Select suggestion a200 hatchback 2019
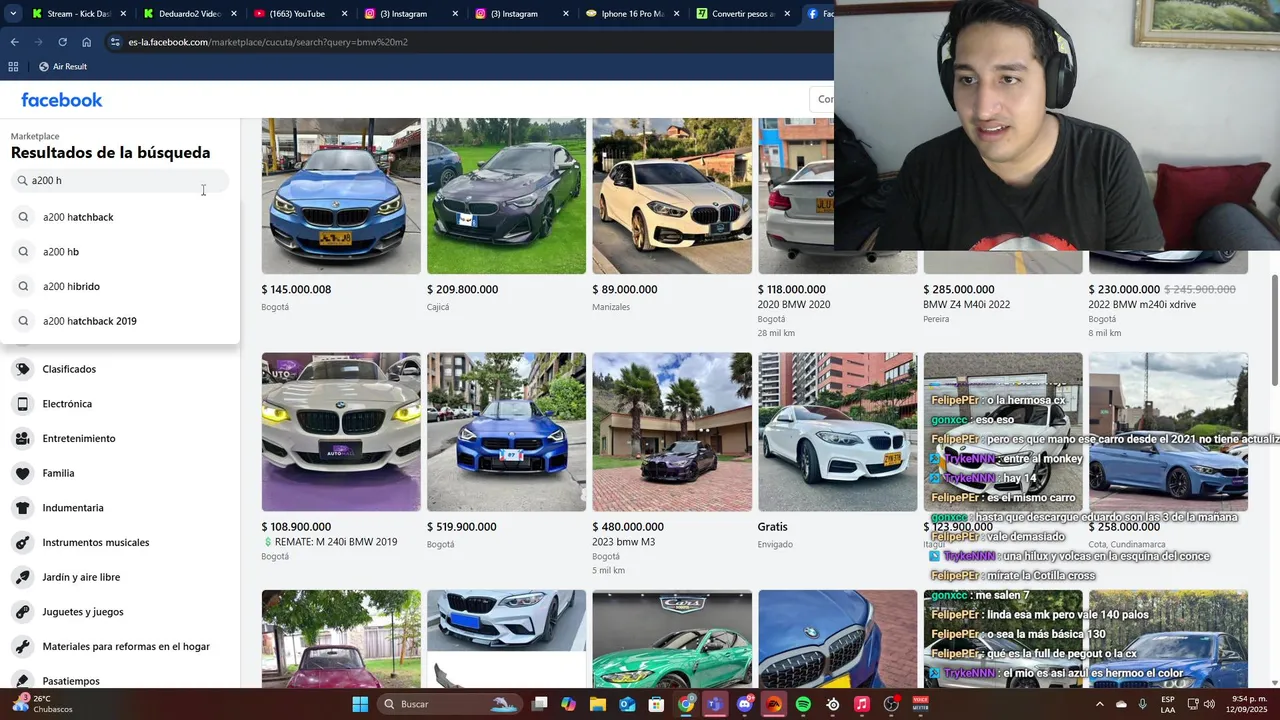The width and height of the screenshot is (1280, 720). [x=120, y=321]
